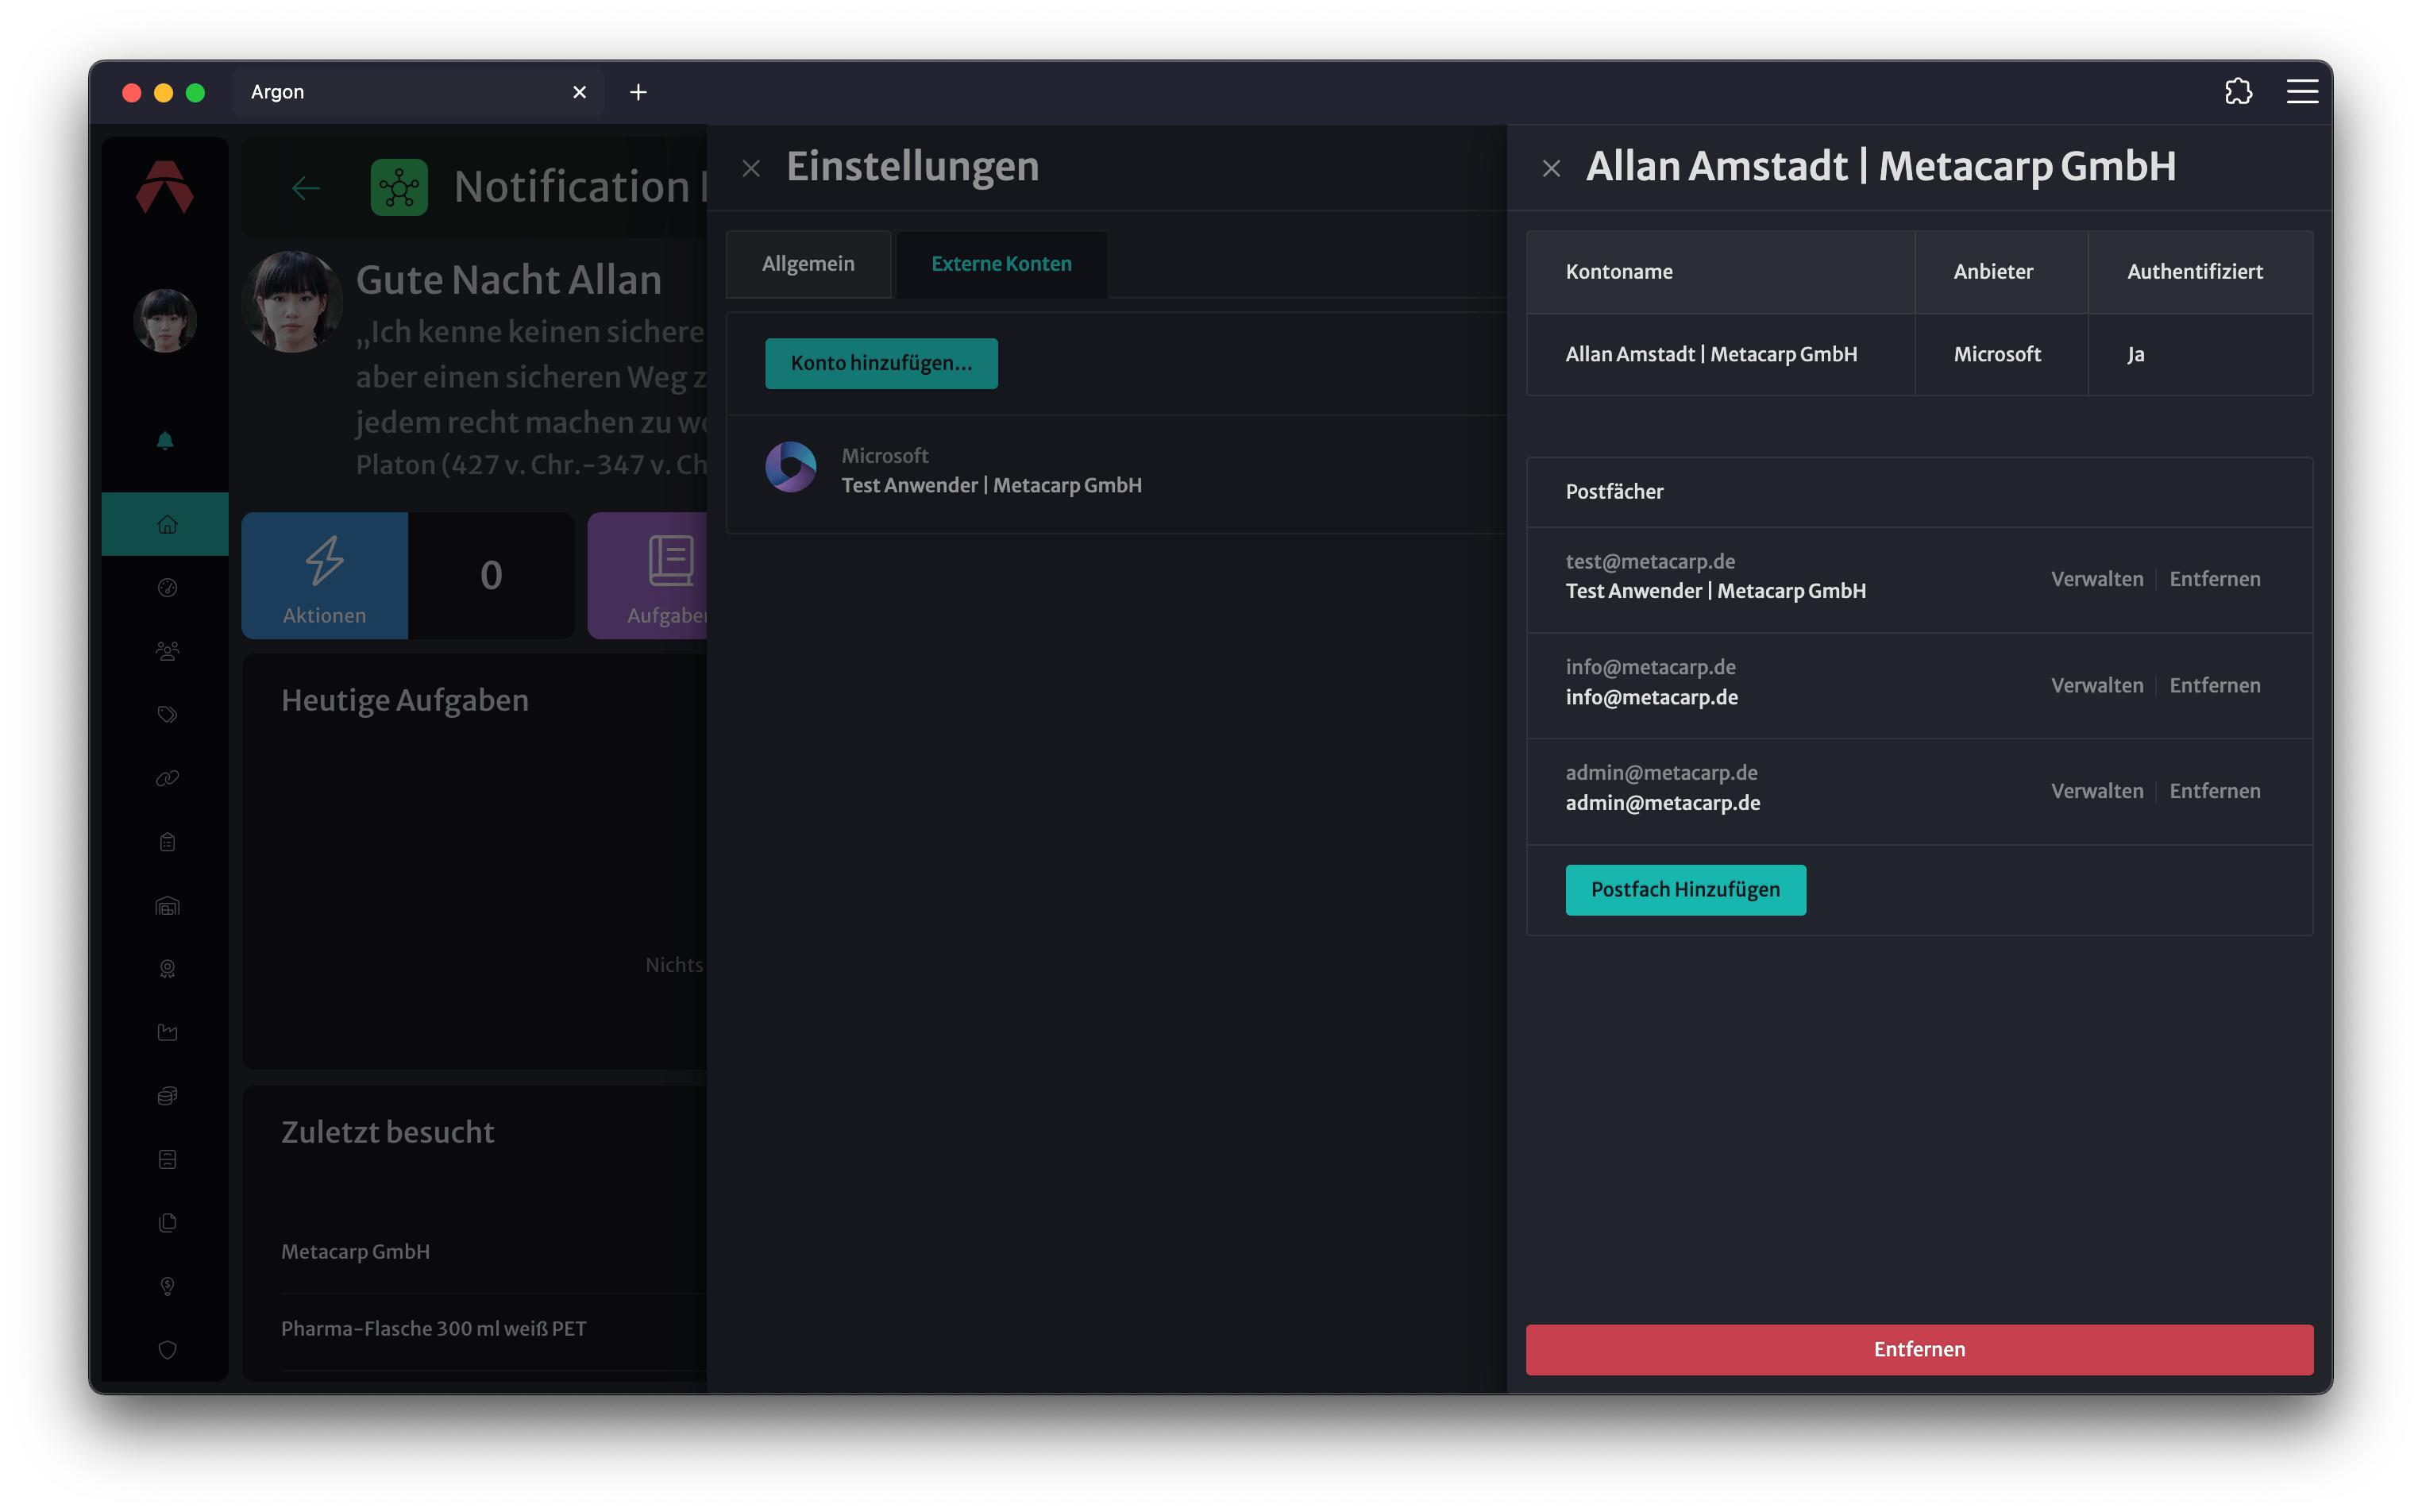Switch to the Allgemein tab
This screenshot has height=1512, width=2422.
click(808, 264)
